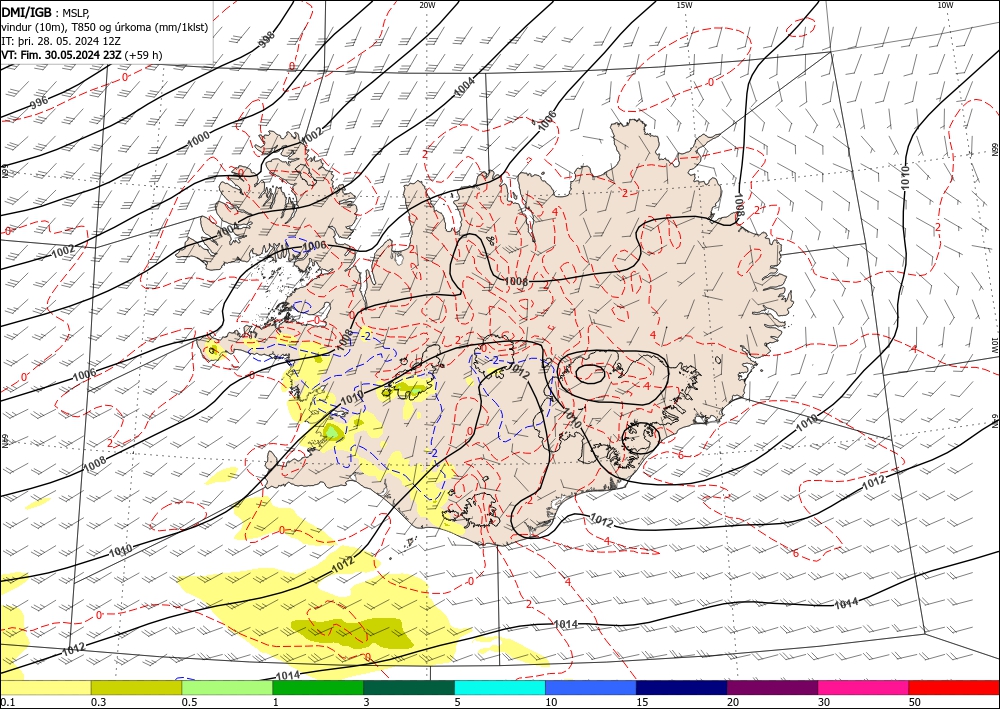Click the olive 0.3–0.5 legend color band
The height and width of the screenshot is (709, 1000).
(136, 687)
